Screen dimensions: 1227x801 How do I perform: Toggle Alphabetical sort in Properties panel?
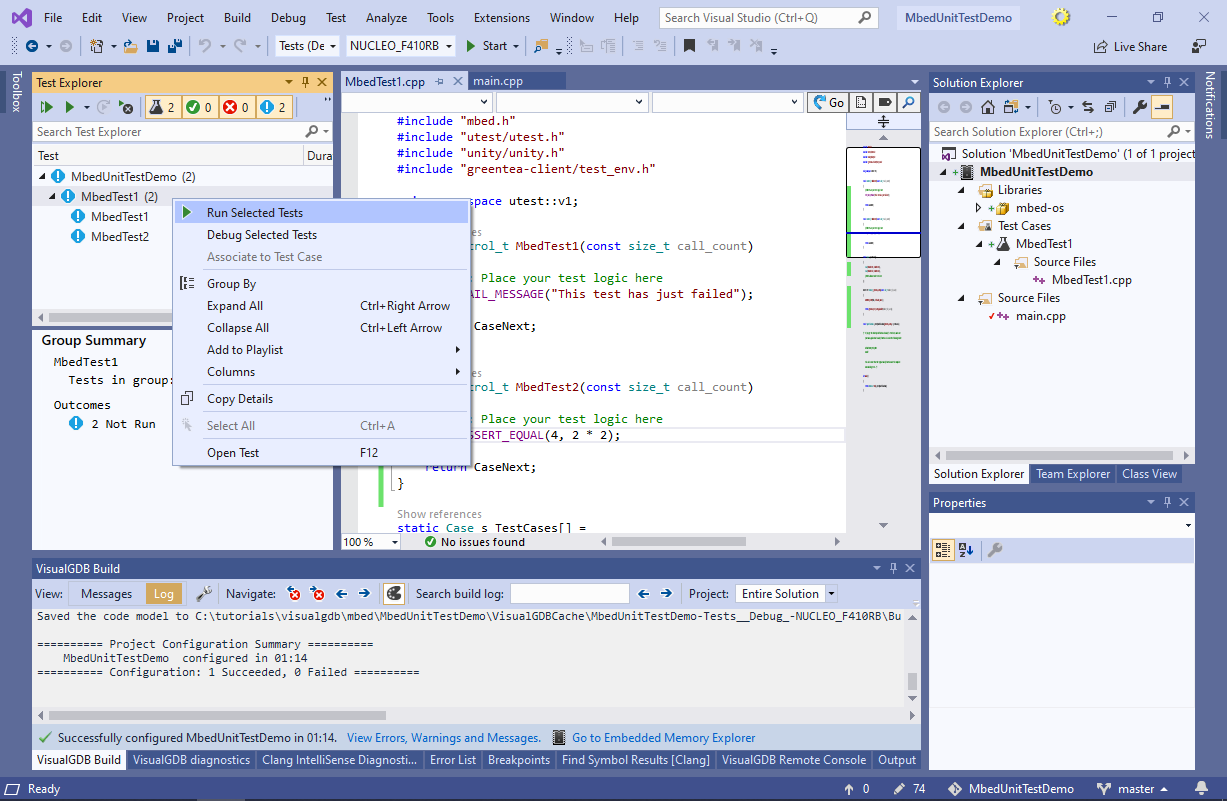tap(966, 550)
